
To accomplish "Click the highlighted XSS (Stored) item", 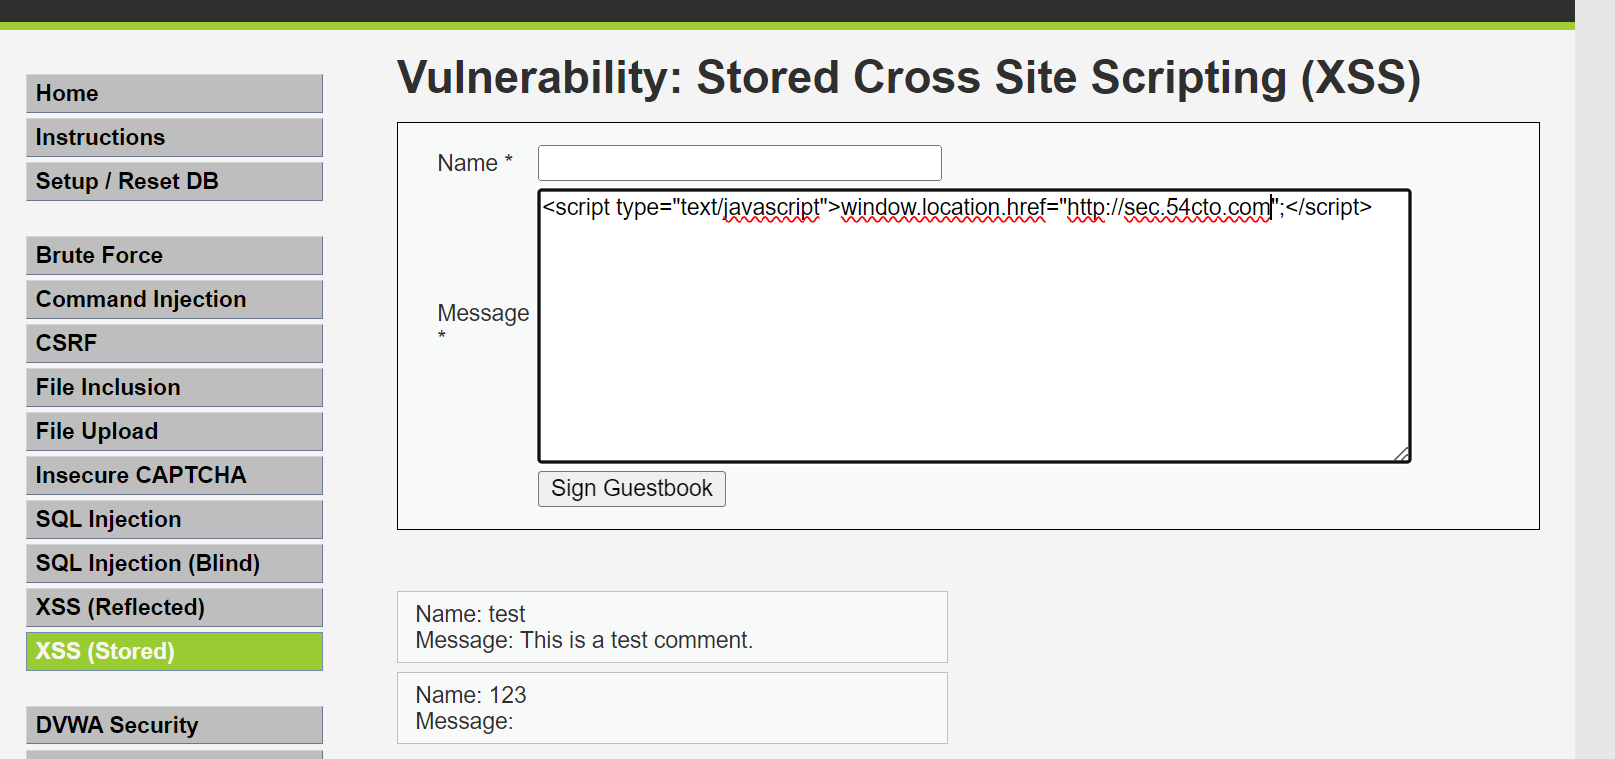I will tap(174, 651).
